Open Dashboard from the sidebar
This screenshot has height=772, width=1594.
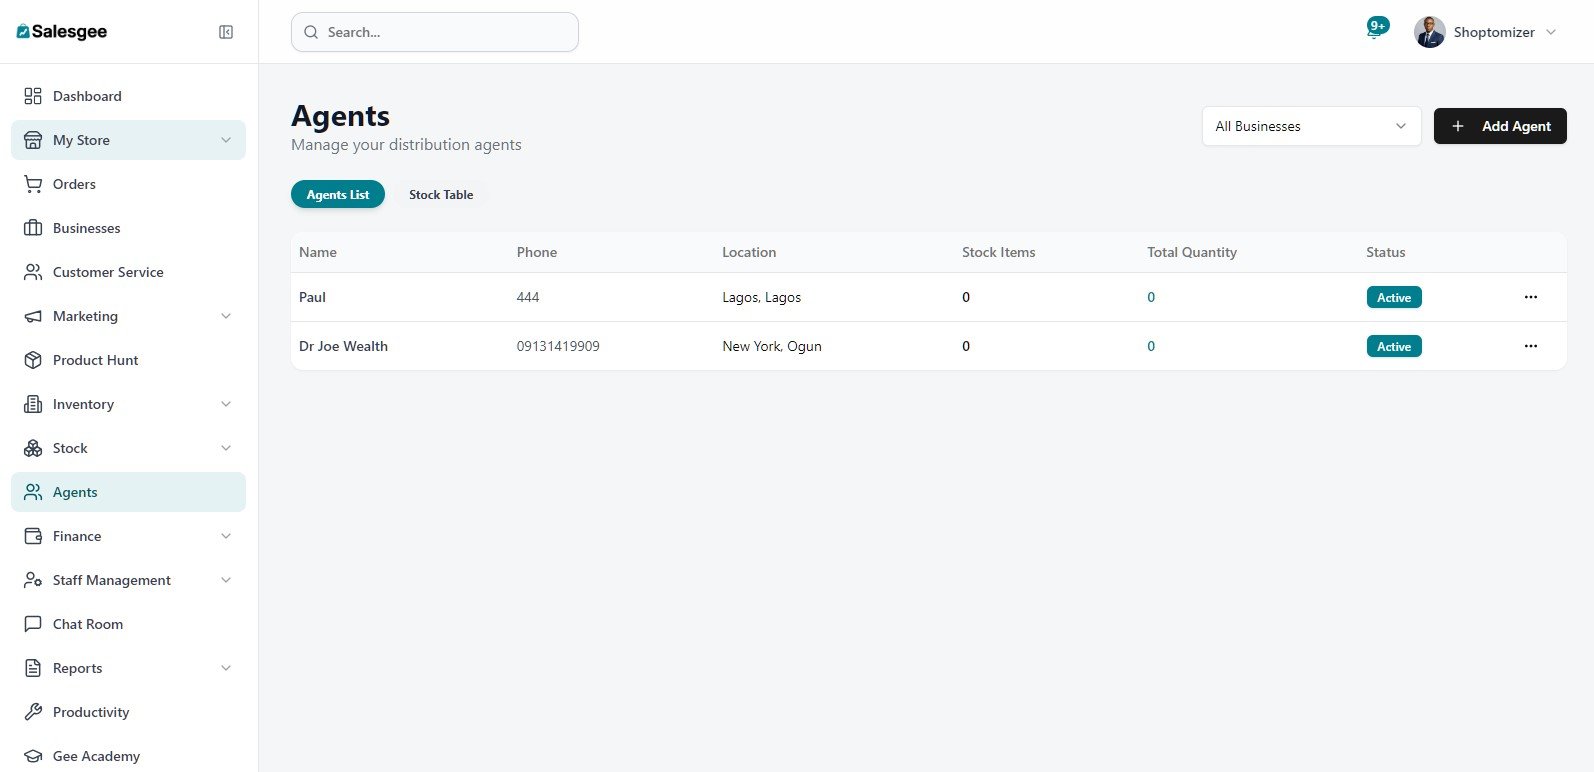pos(128,96)
